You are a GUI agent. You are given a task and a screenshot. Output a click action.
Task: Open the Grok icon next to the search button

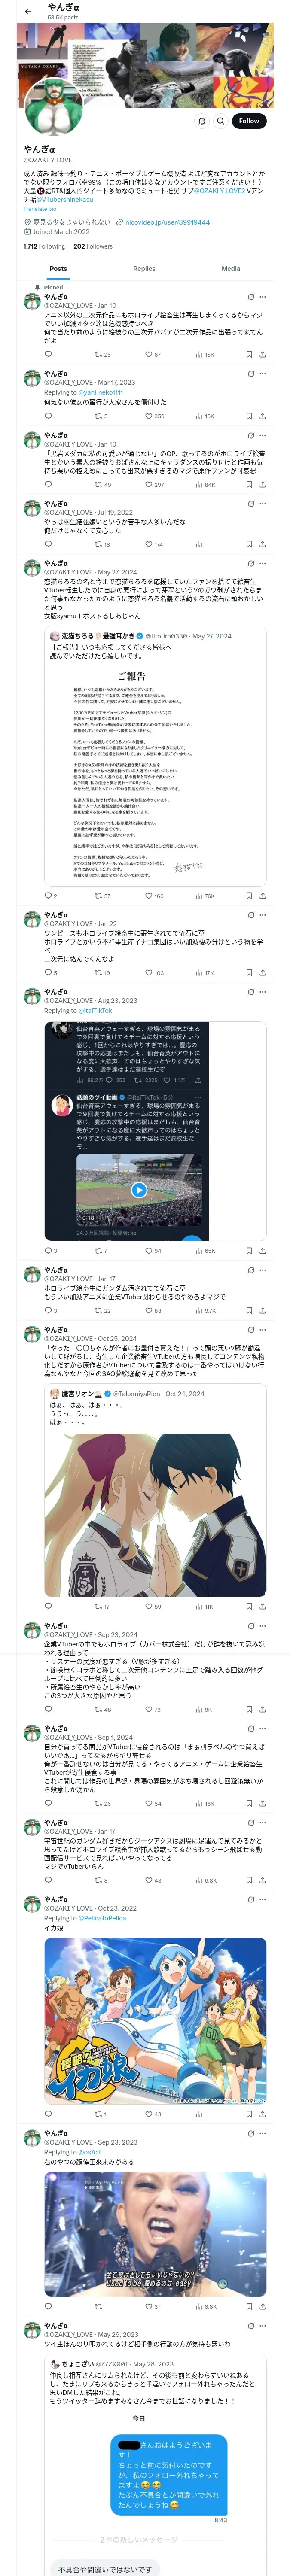202,120
